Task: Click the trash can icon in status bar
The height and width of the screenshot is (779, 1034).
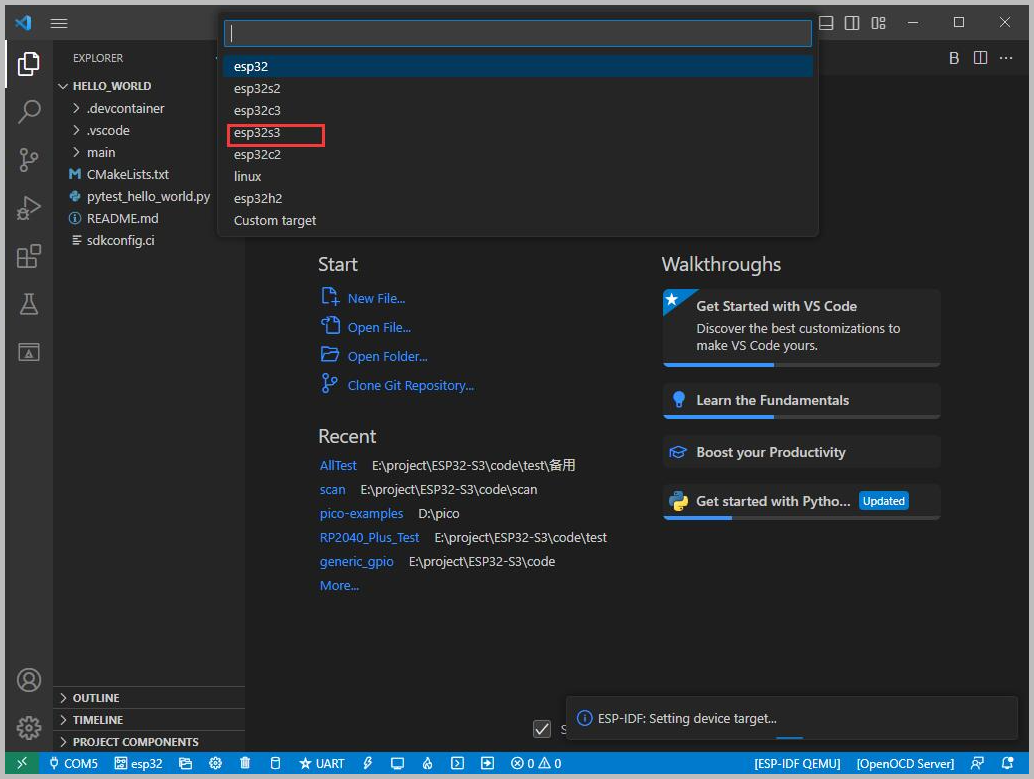Action: coord(245,764)
